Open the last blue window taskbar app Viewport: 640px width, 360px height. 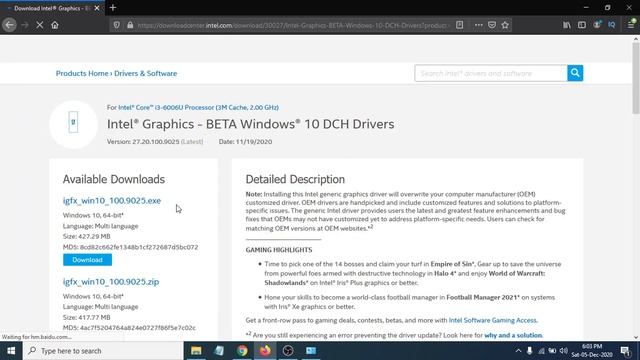311,351
